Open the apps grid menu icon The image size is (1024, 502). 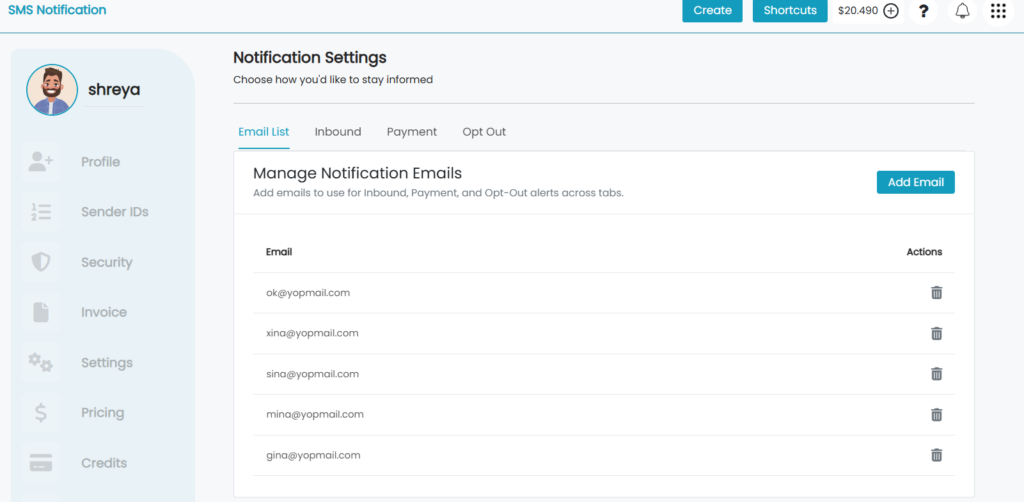point(998,10)
